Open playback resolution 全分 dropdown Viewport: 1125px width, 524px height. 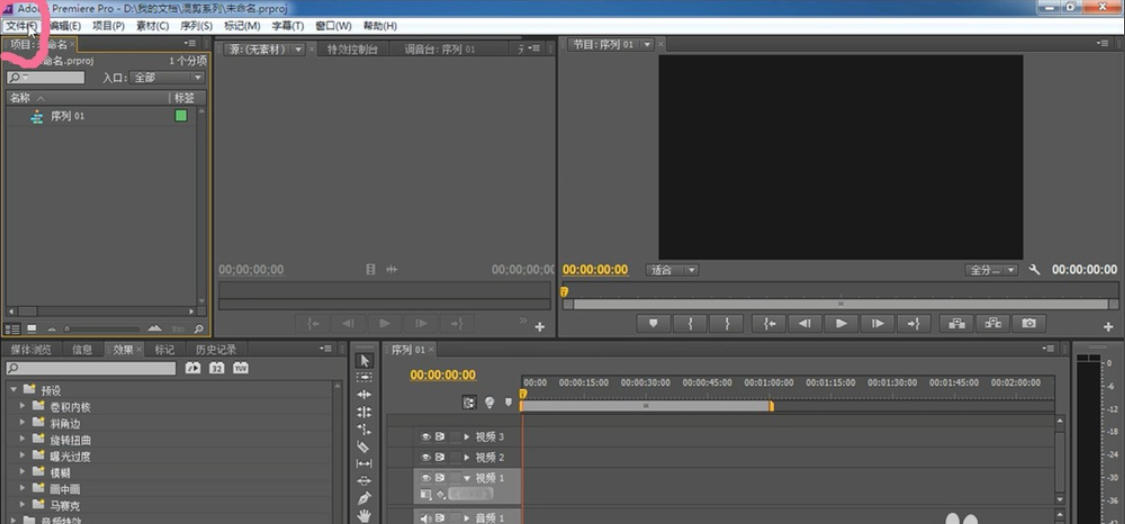992,270
